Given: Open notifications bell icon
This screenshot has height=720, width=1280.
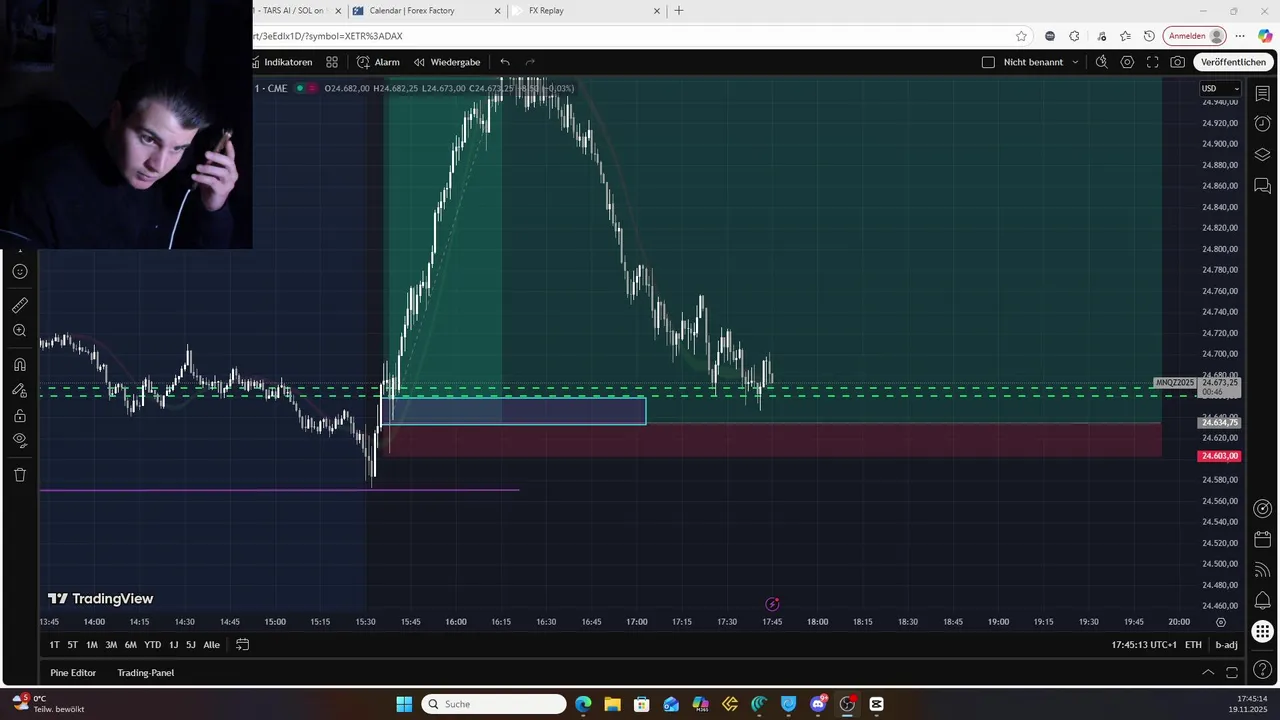Looking at the screenshot, I should [1262, 601].
